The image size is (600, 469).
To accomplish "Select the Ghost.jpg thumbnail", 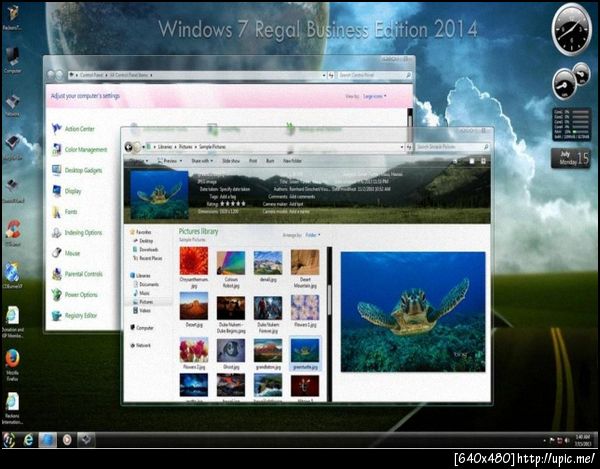I will point(231,354).
